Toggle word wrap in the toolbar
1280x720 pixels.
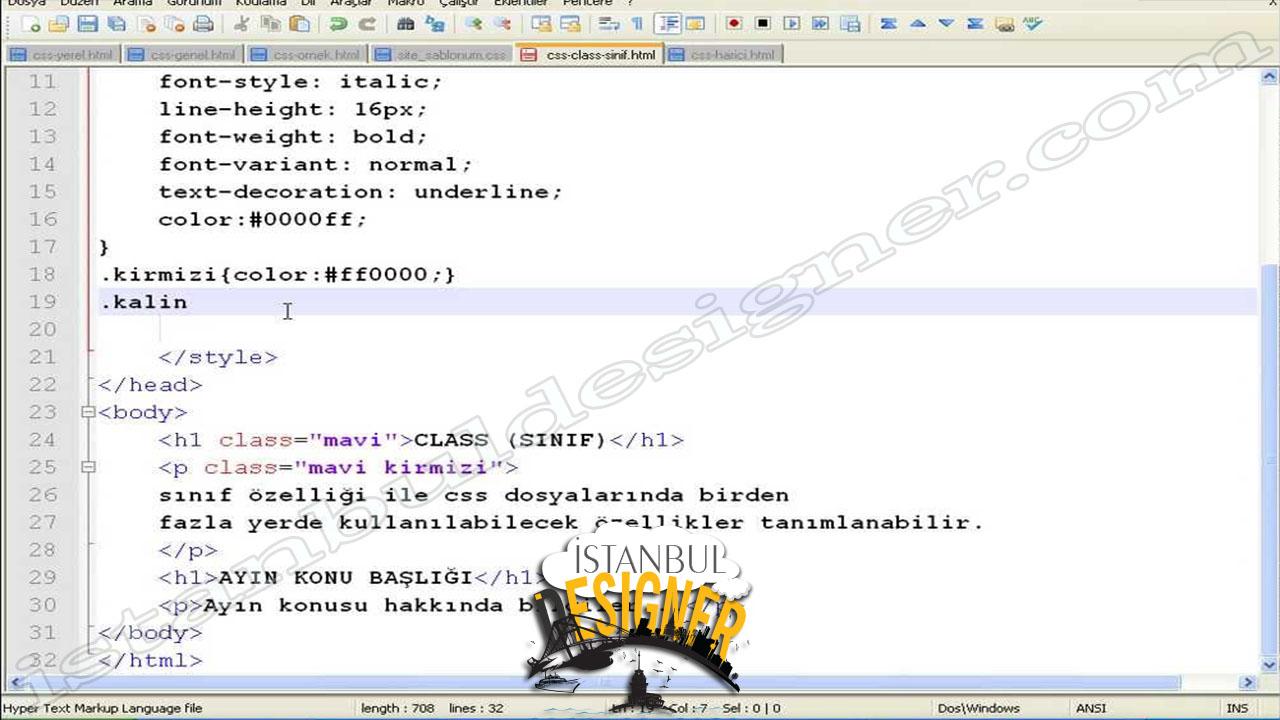pyautogui.click(x=609, y=23)
